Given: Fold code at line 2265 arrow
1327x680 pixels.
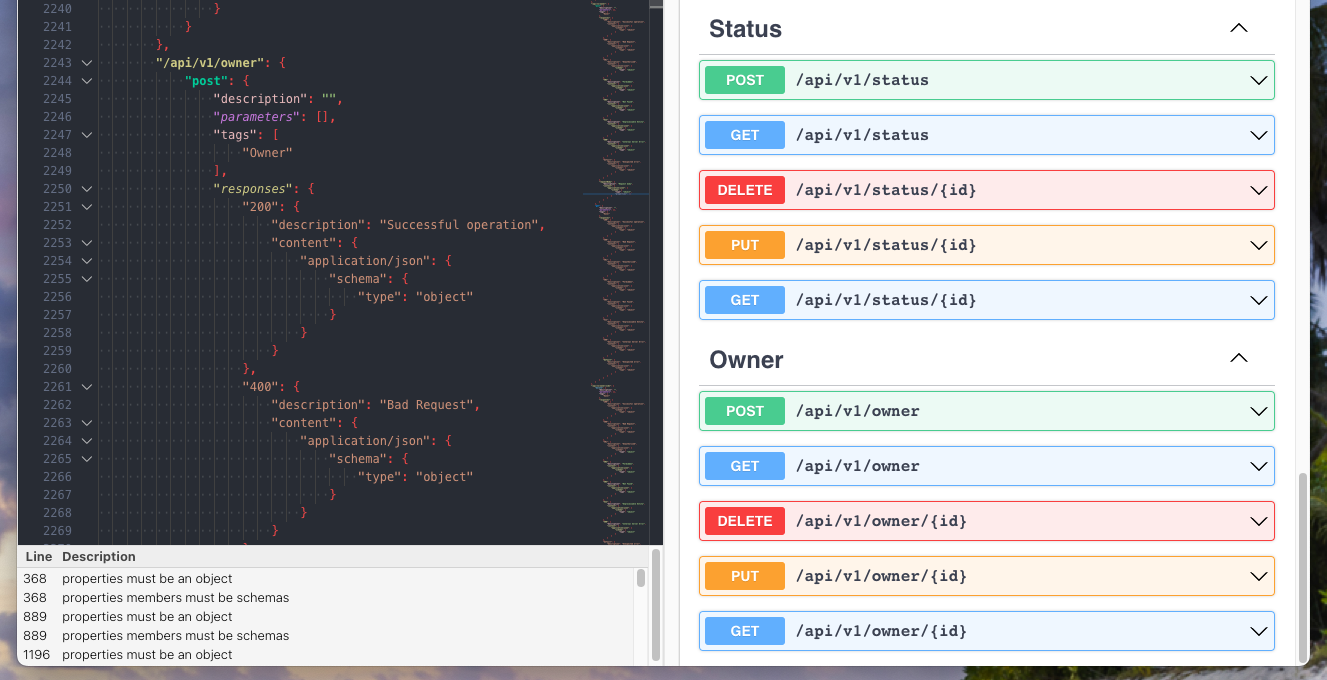Looking at the screenshot, I should [x=87, y=459].
